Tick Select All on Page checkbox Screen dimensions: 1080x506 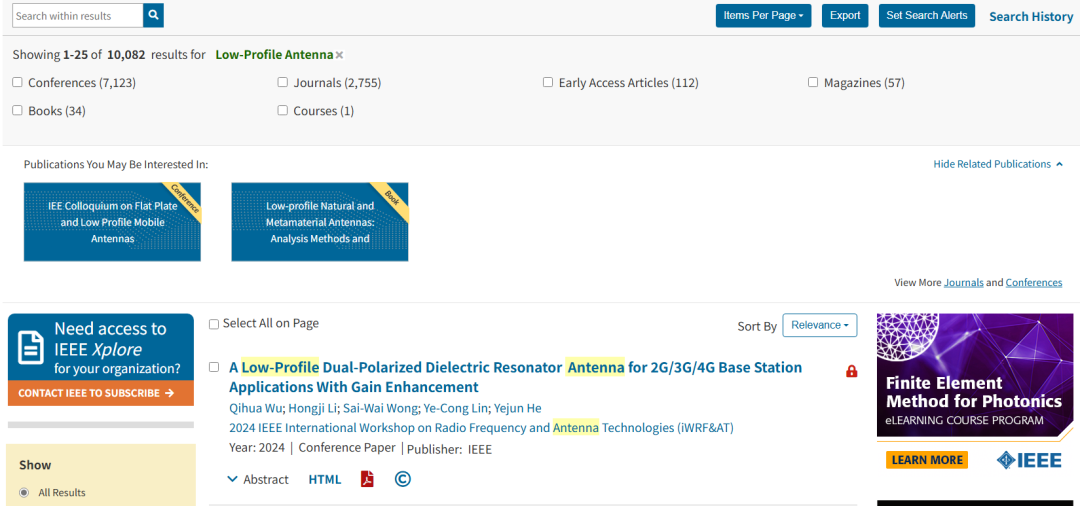pyautogui.click(x=214, y=324)
